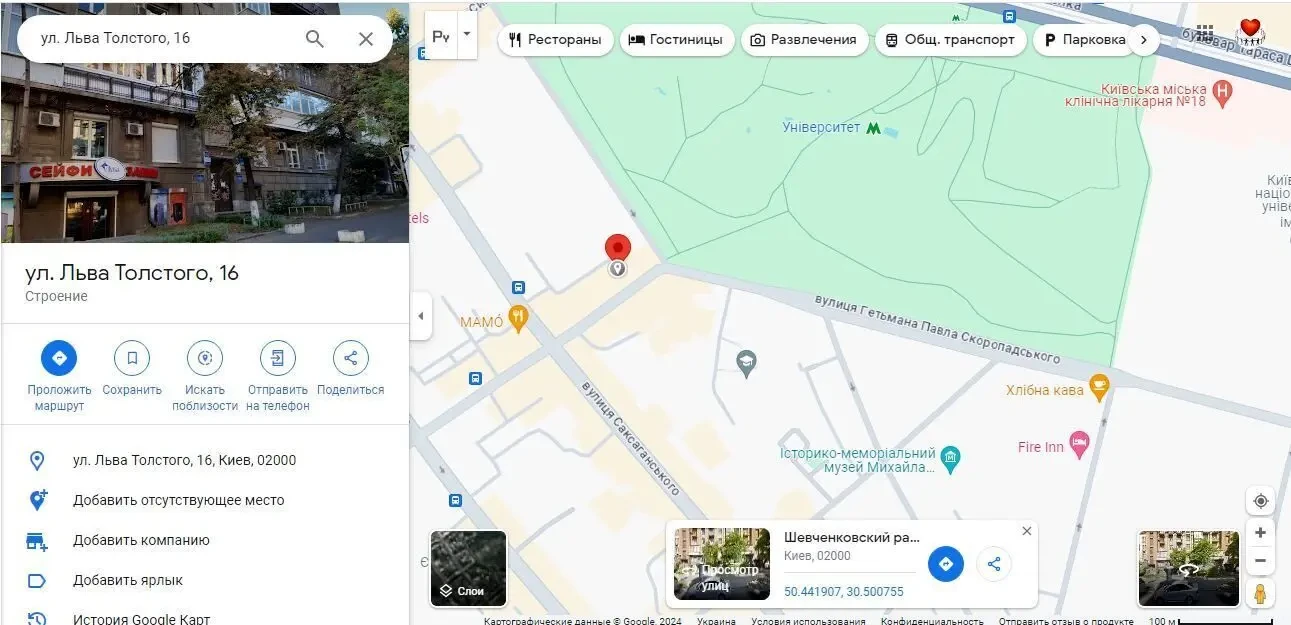Screen dimensions: 1291x625
Task: Select the Рестораны category chip
Action: point(555,40)
